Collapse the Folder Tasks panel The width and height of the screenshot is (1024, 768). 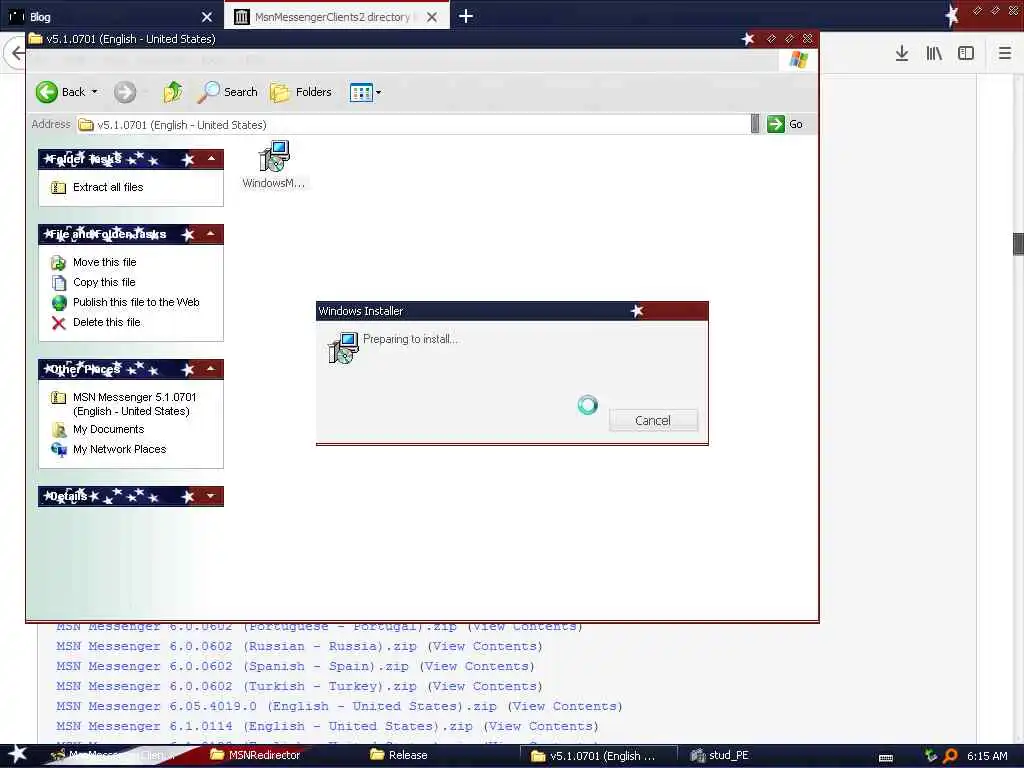211,159
